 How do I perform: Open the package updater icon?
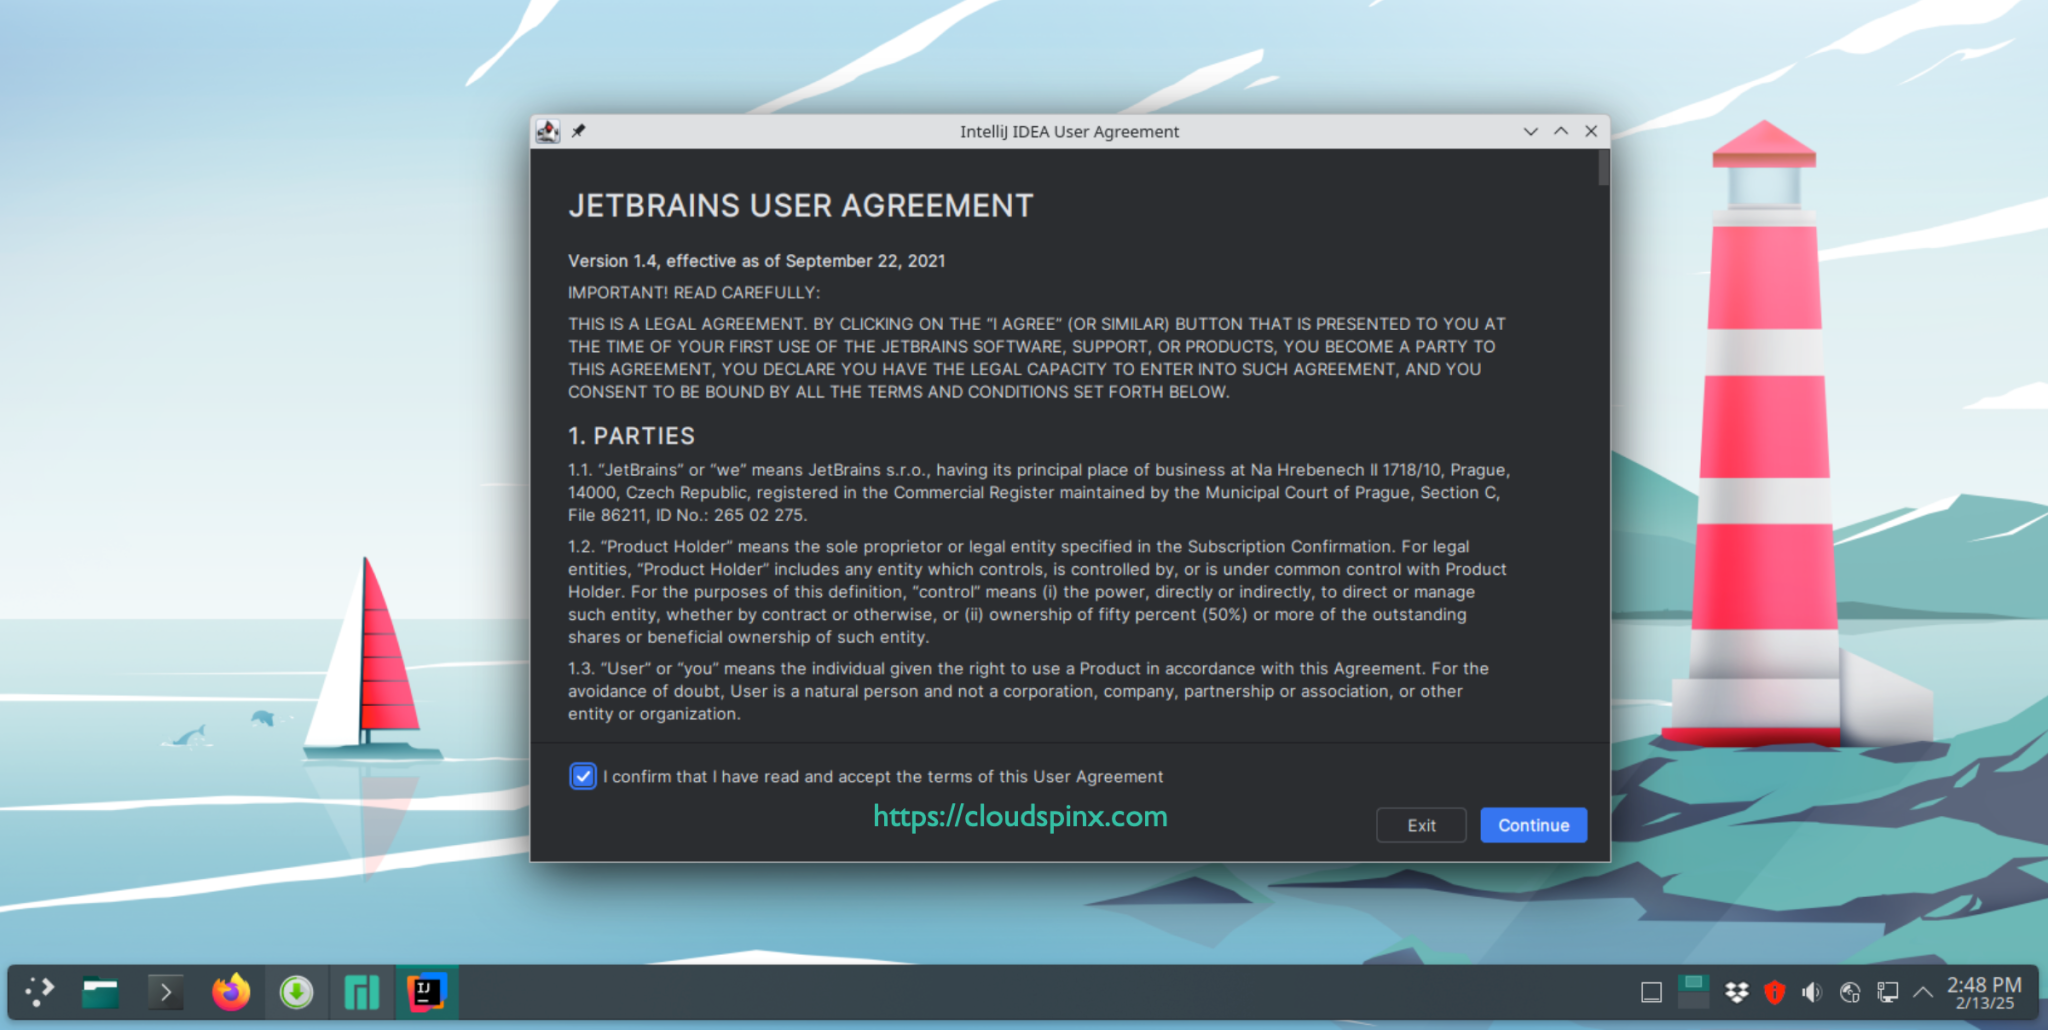point(296,991)
